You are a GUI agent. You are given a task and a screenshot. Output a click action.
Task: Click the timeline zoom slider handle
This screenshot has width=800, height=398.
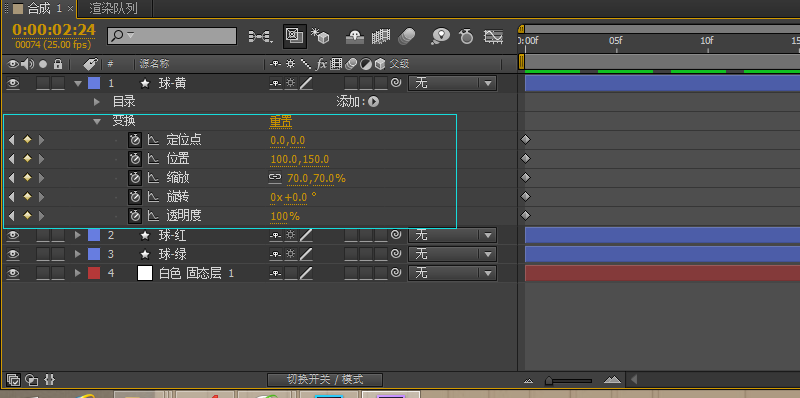coord(548,381)
